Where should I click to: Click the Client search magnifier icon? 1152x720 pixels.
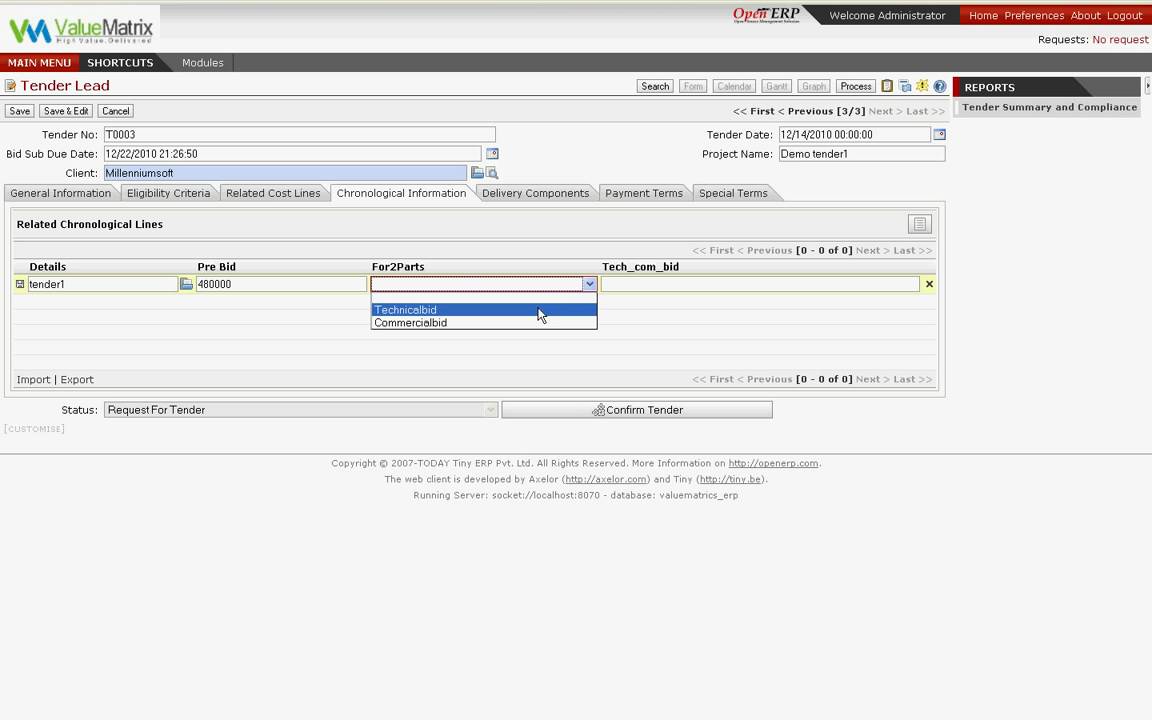(x=492, y=173)
